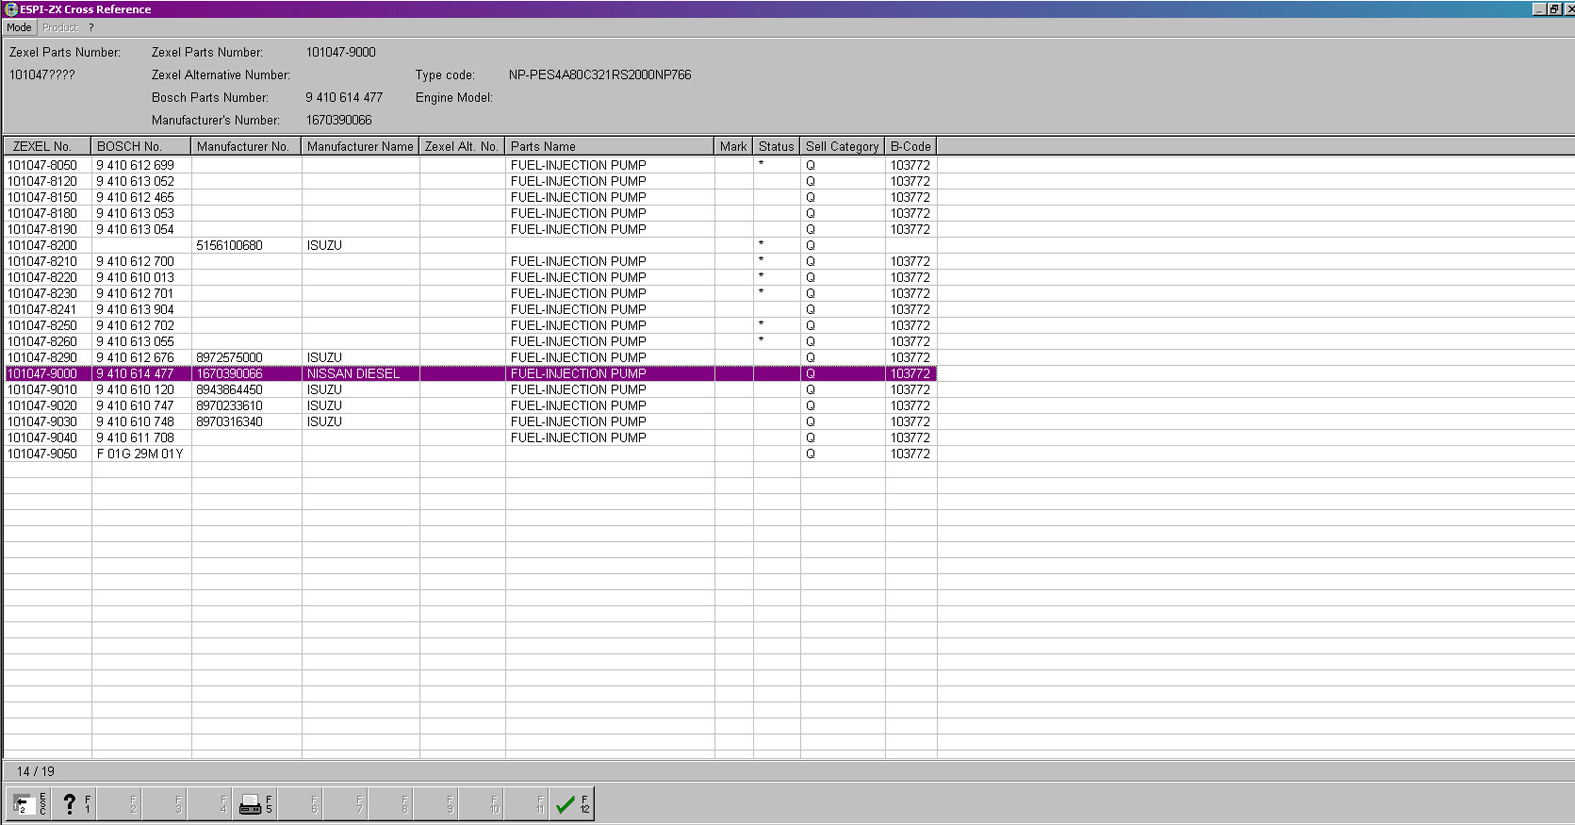This screenshot has width=1575, height=825.
Task: Click the ESC back icon button
Action: tap(28, 804)
